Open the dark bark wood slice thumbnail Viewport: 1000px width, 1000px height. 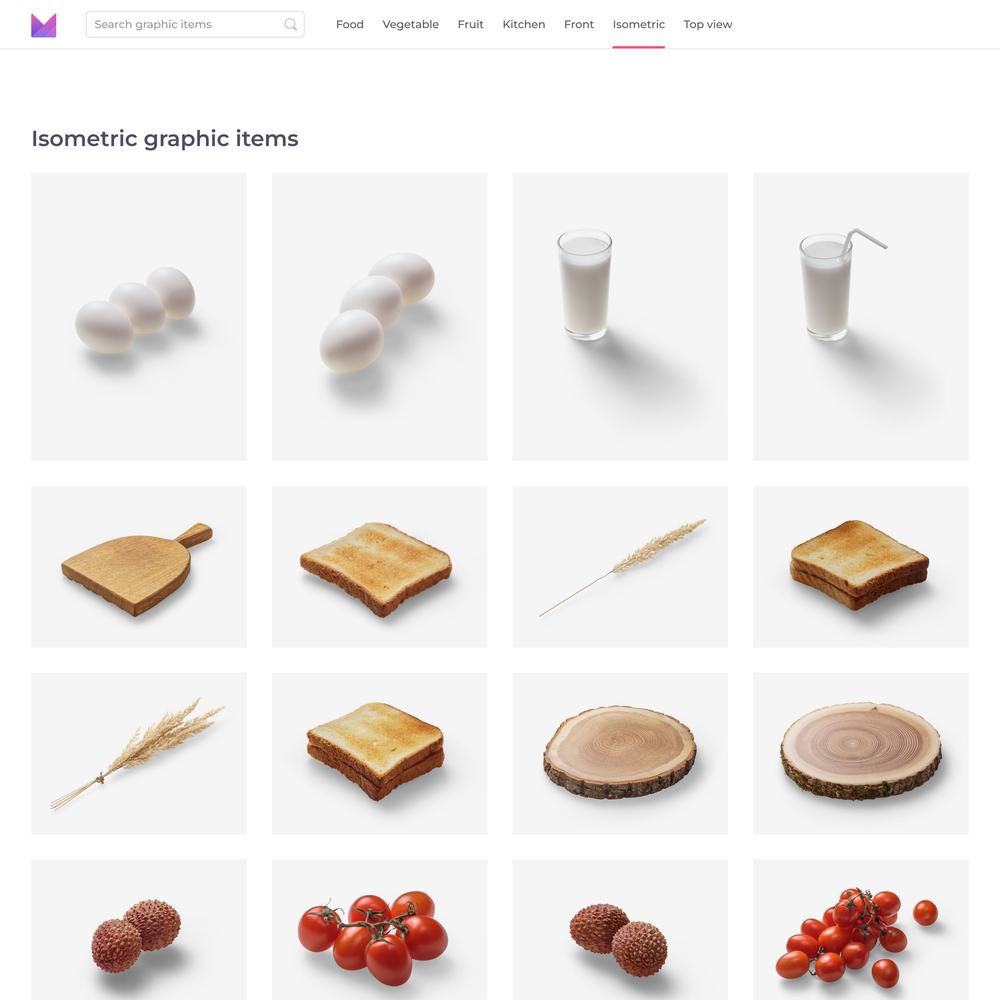click(861, 753)
